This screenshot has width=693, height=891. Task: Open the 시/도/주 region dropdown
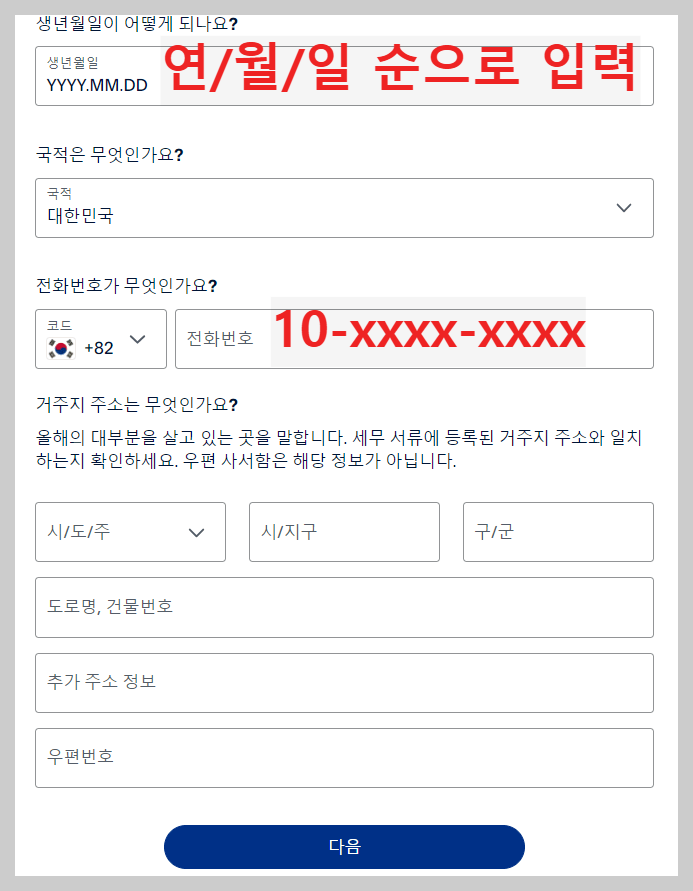(130, 532)
